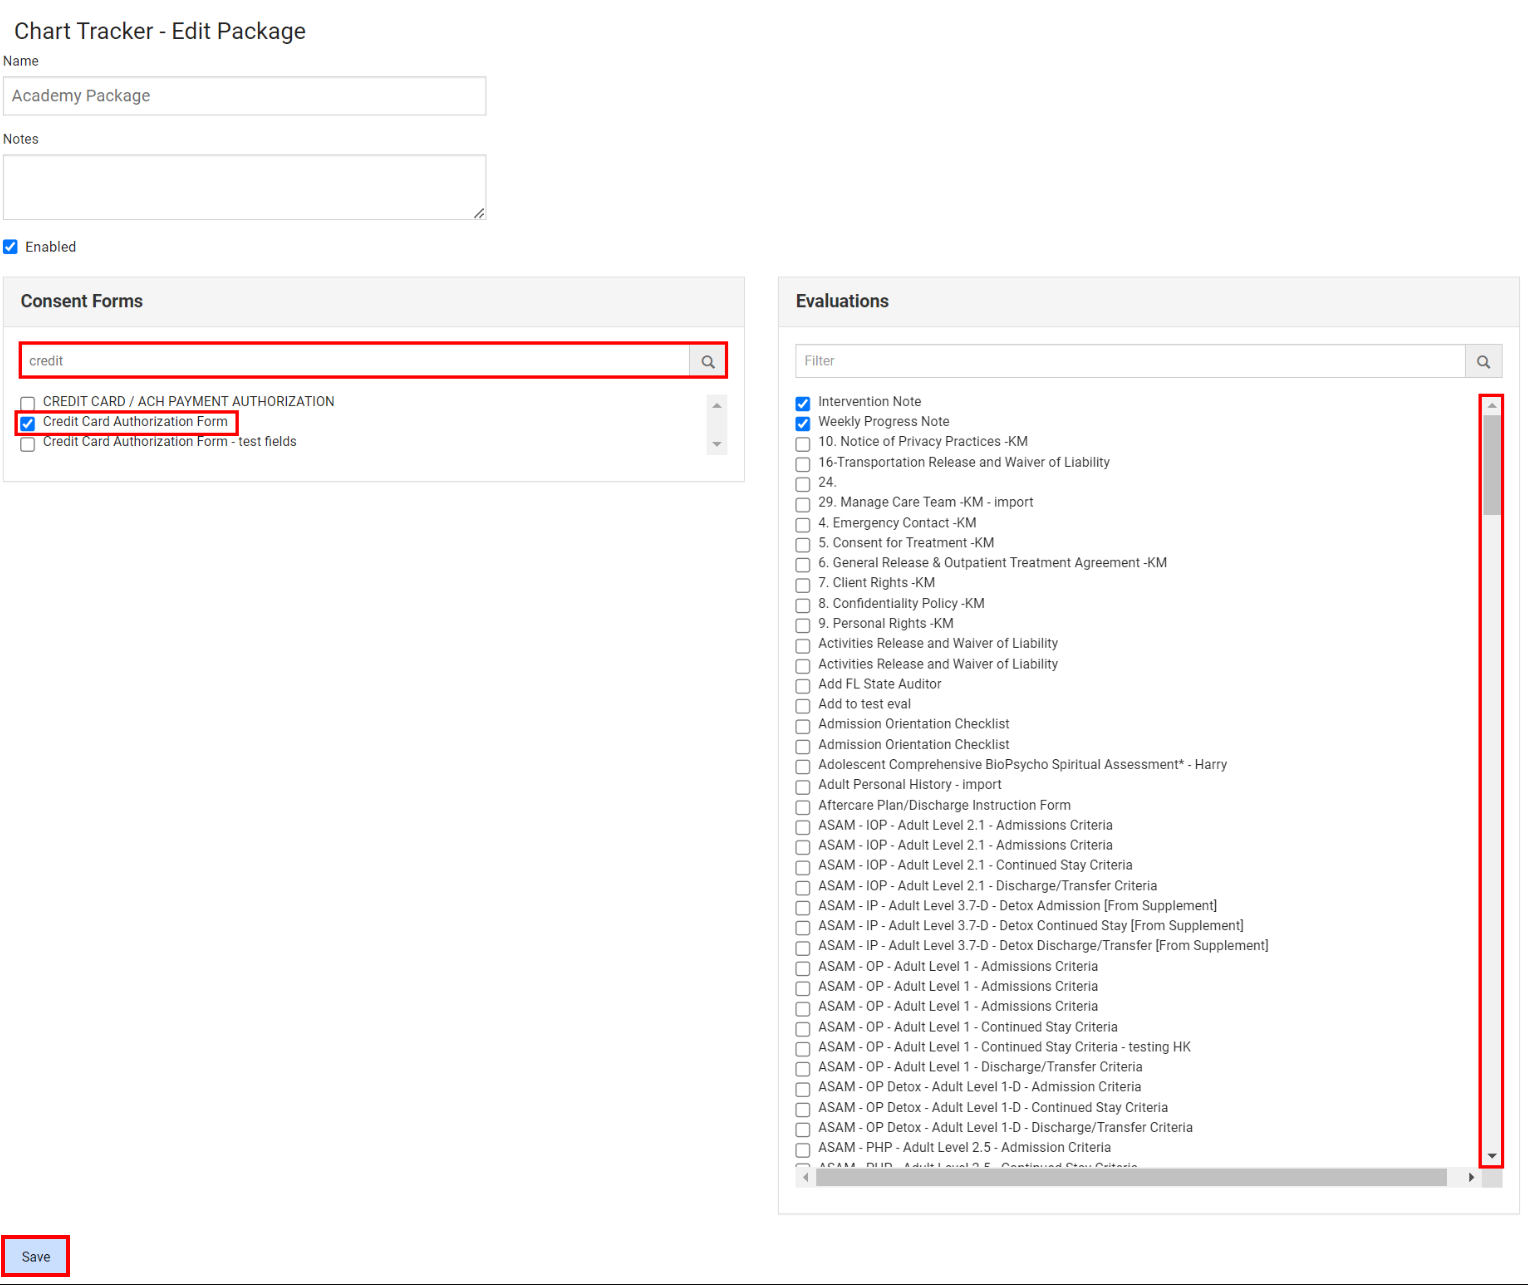
Task: Uncheck the Enabled checkbox
Action: tap(11, 247)
